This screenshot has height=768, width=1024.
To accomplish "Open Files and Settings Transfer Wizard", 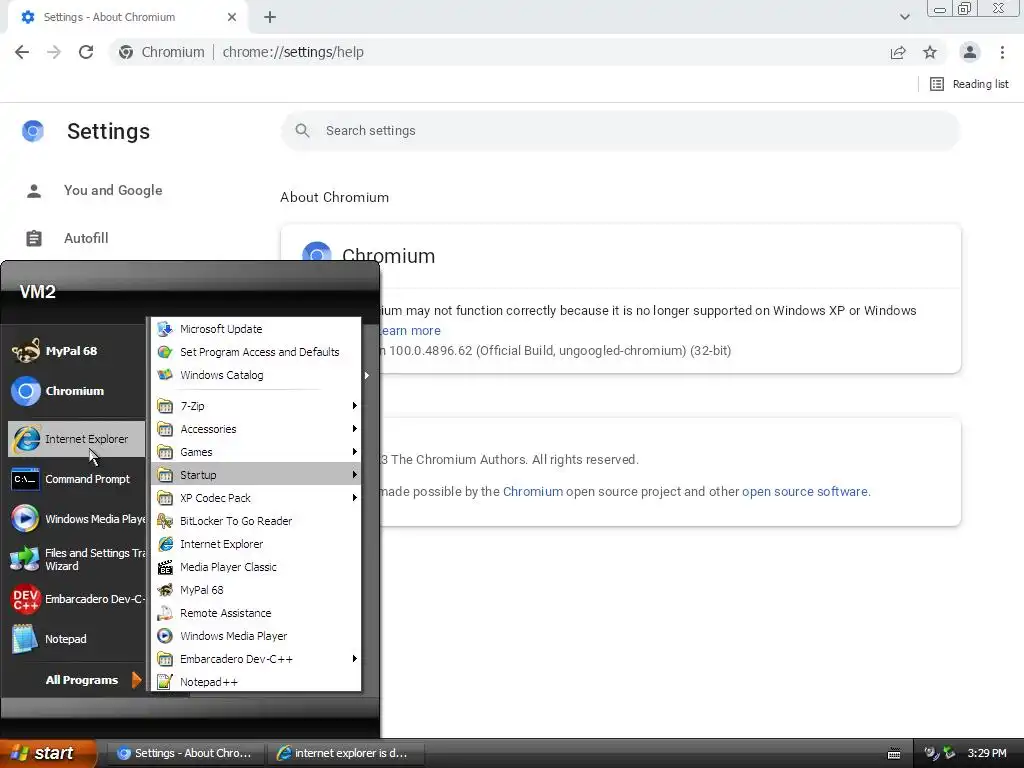I will pyautogui.click(x=76, y=559).
